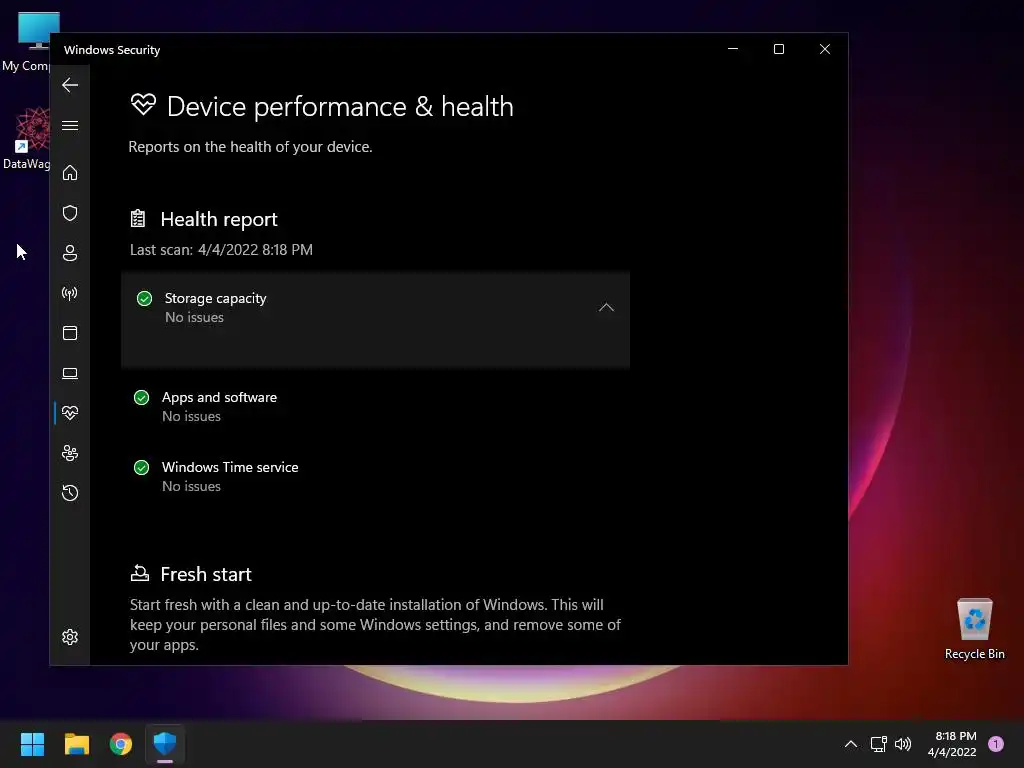Open Windows Start menu
The image size is (1024, 768).
[x=32, y=744]
